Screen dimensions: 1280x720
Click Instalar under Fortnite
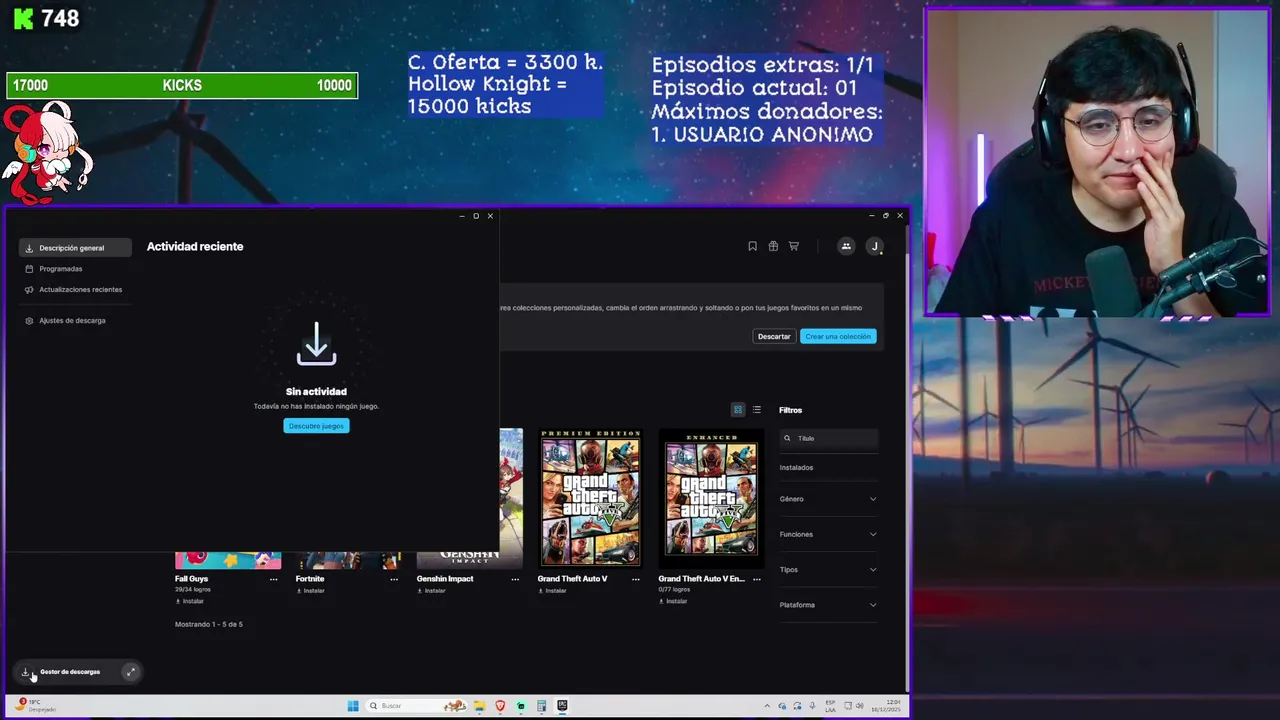pyautogui.click(x=310, y=591)
